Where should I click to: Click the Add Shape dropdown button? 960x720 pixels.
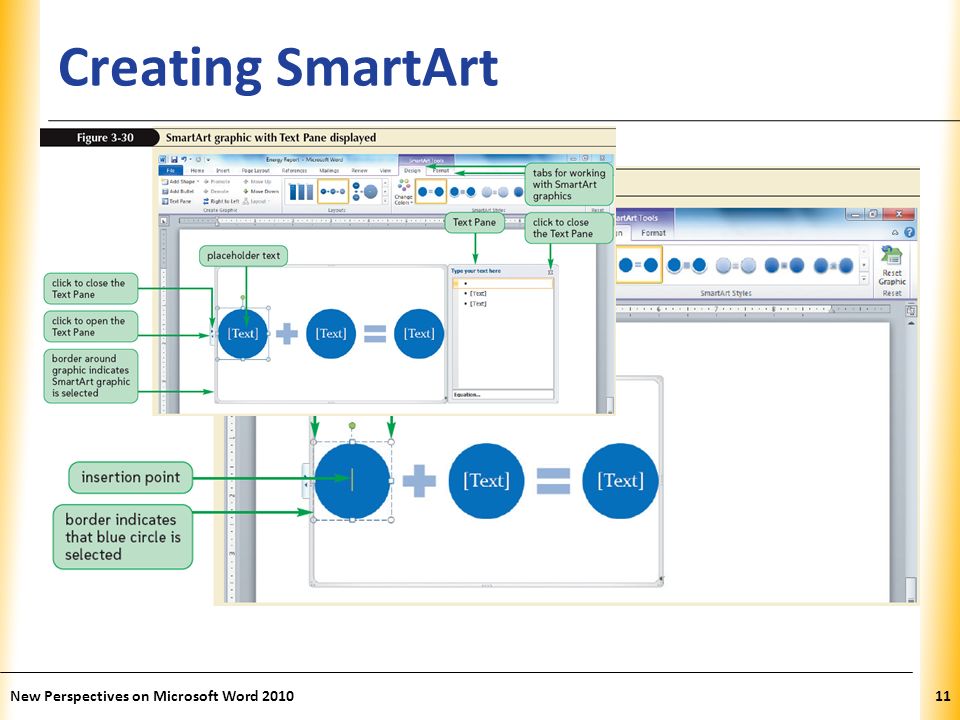click(x=180, y=182)
